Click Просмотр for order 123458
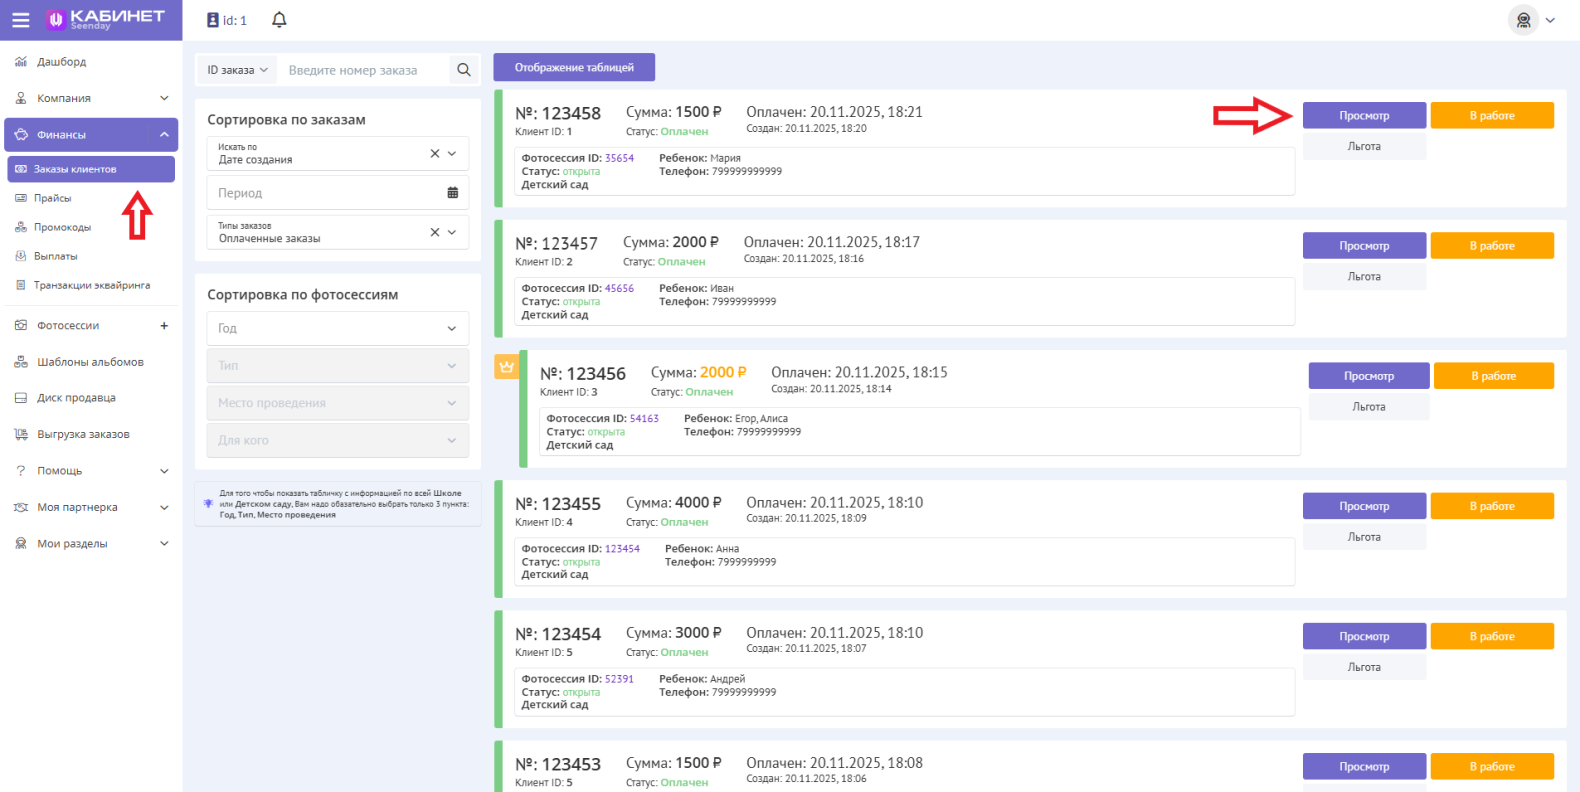The height and width of the screenshot is (792, 1580). tap(1363, 116)
